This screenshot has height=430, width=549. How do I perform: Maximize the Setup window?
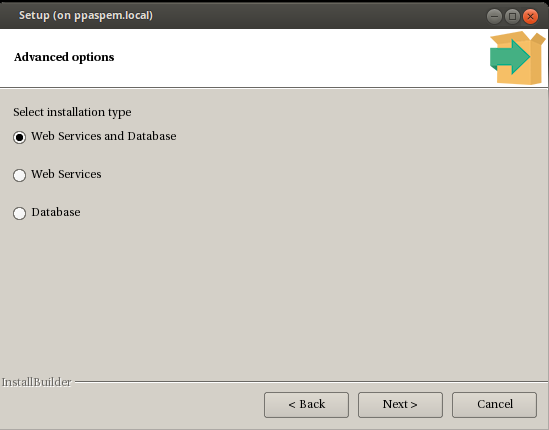pos(512,16)
